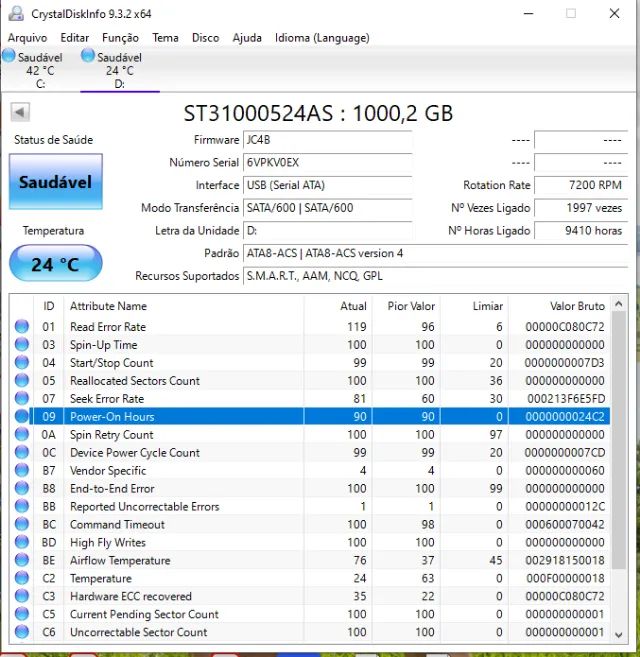
Task: Click the attribute list vertical scrollbar thumb
Action: [619, 440]
